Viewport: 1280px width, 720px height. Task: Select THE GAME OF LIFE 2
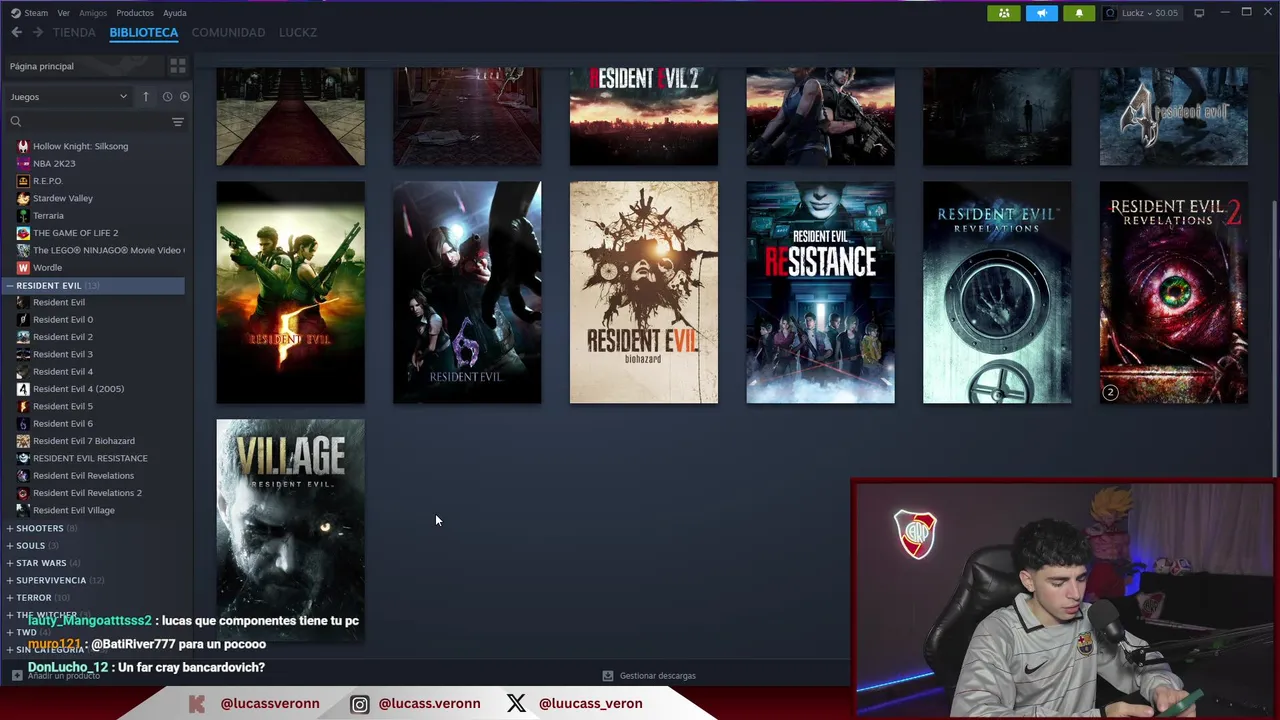75,233
